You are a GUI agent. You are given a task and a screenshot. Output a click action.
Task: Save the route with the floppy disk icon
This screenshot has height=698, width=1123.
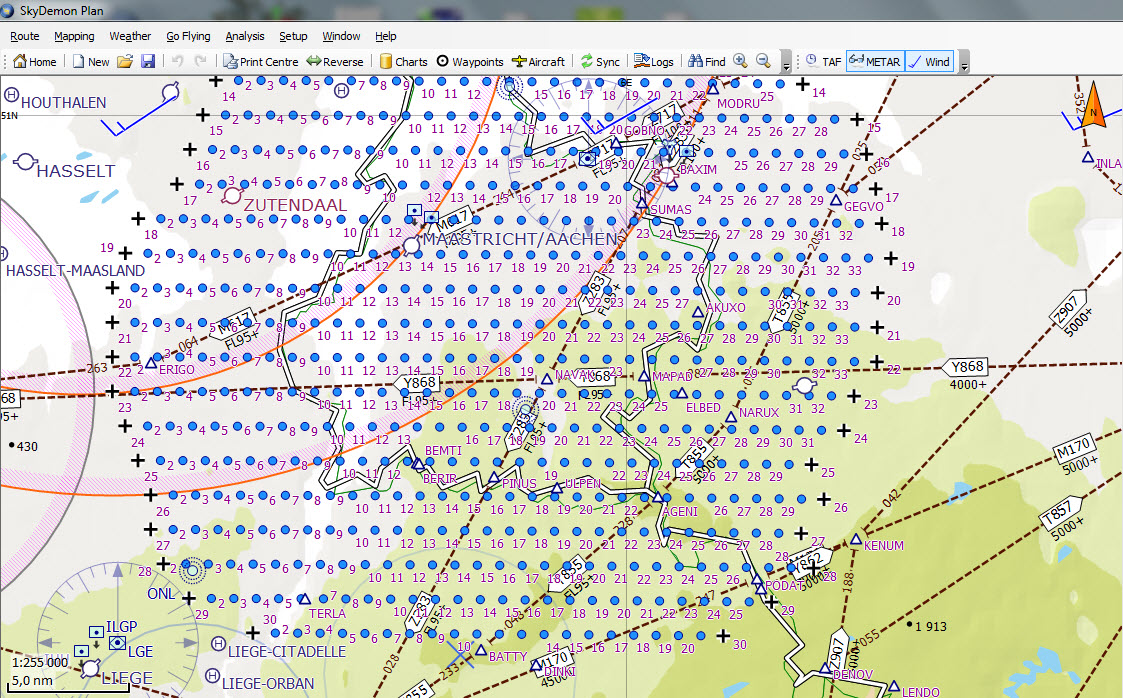point(148,61)
